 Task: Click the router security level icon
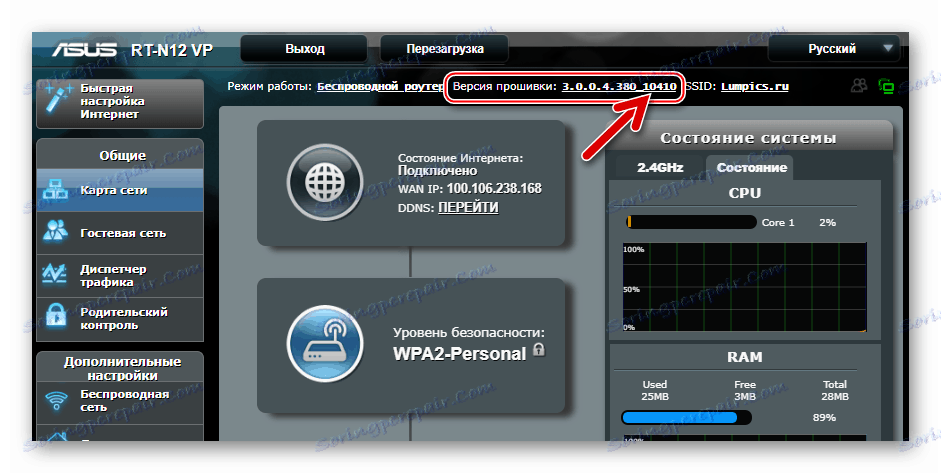(x=325, y=344)
